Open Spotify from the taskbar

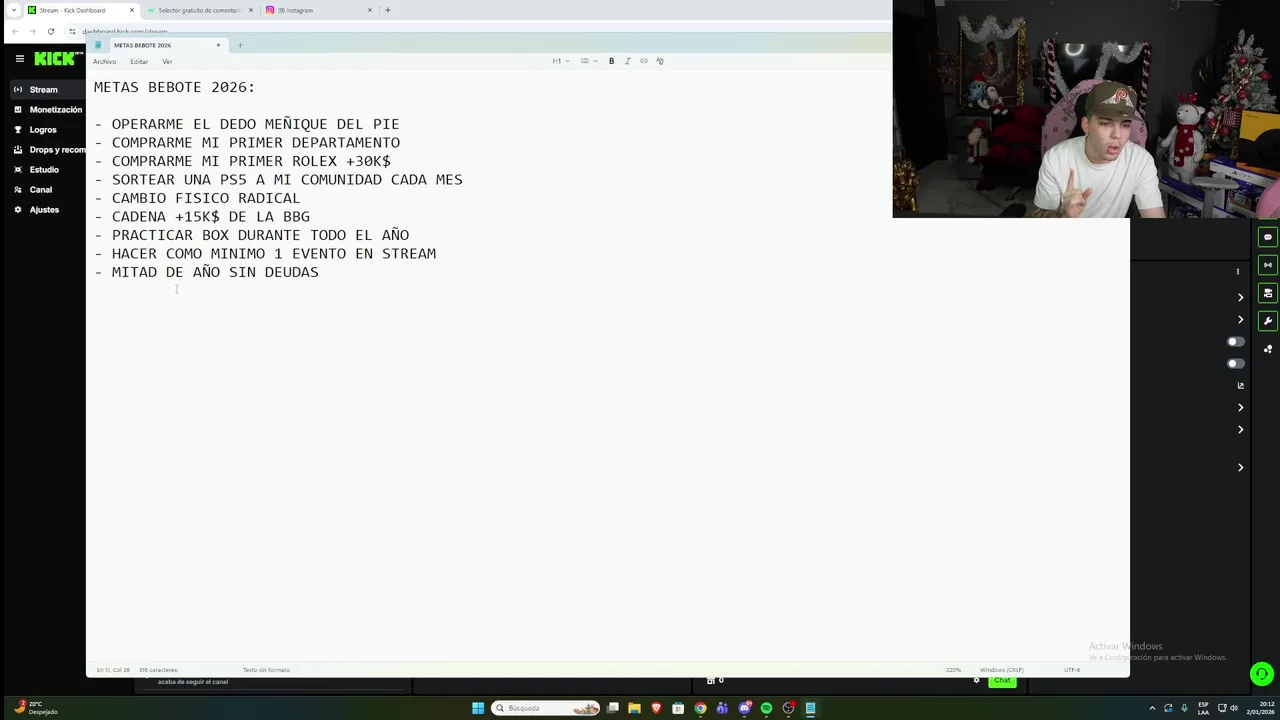pyautogui.click(x=766, y=708)
